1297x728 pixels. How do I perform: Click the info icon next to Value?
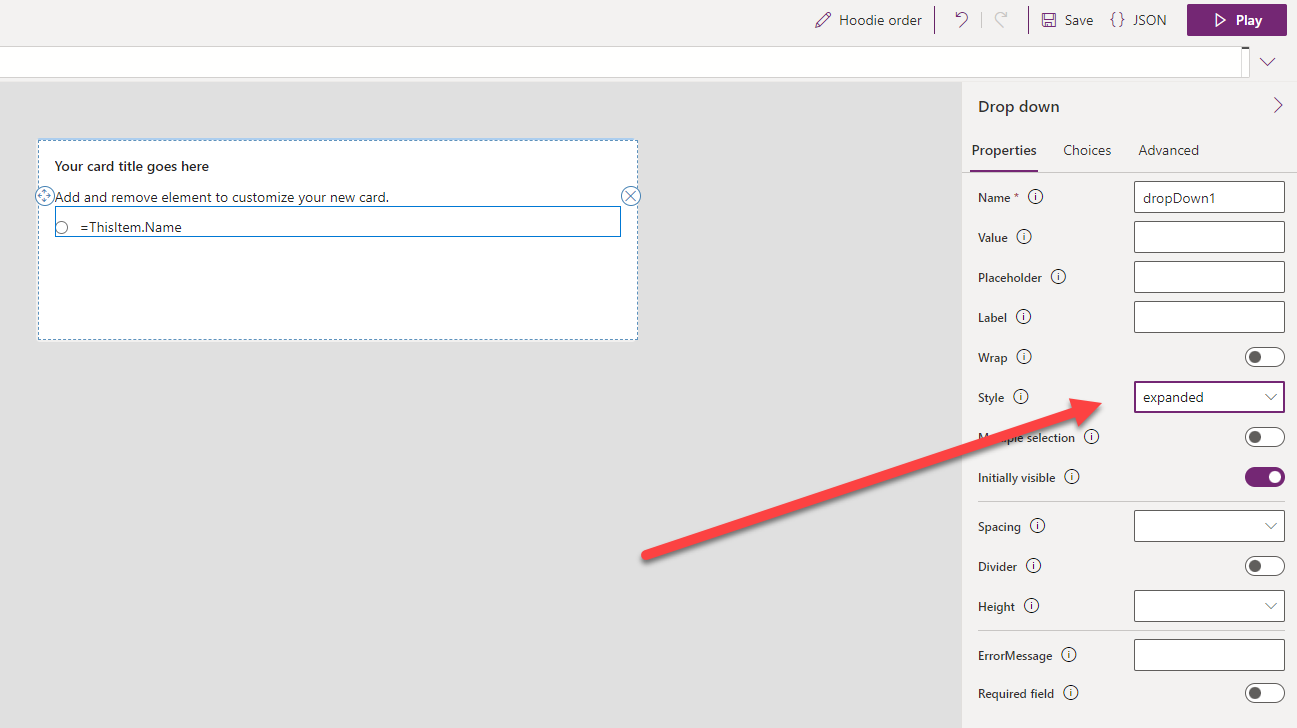(x=1023, y=237)
